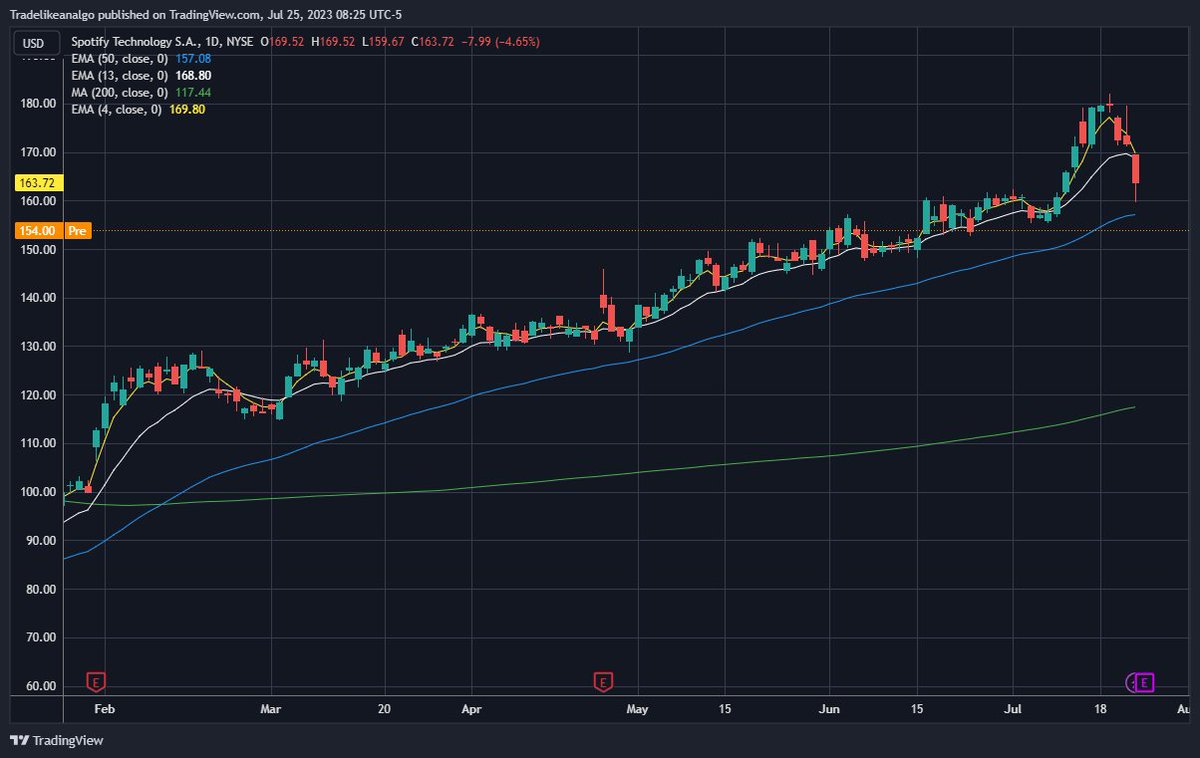This screenshot has width=1200, height=758.
Task: Click the EMA 13 value 168.80
Action: 193,76
